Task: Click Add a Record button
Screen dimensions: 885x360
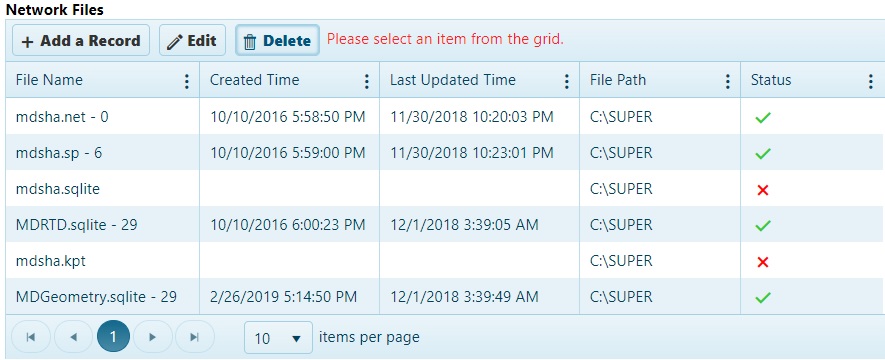Action: click(81, 40)
